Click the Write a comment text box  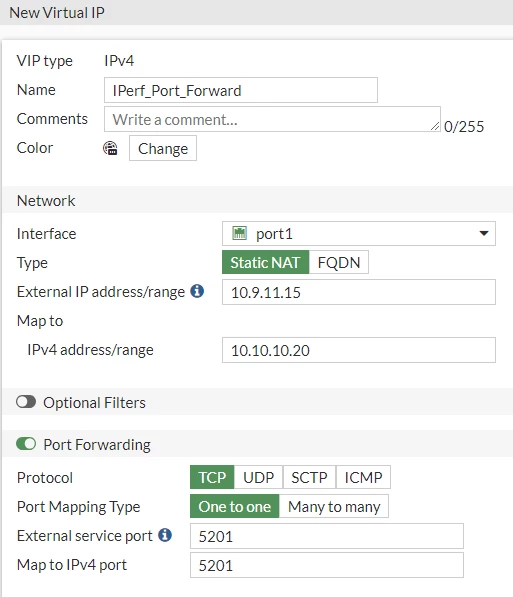point(272,119)
